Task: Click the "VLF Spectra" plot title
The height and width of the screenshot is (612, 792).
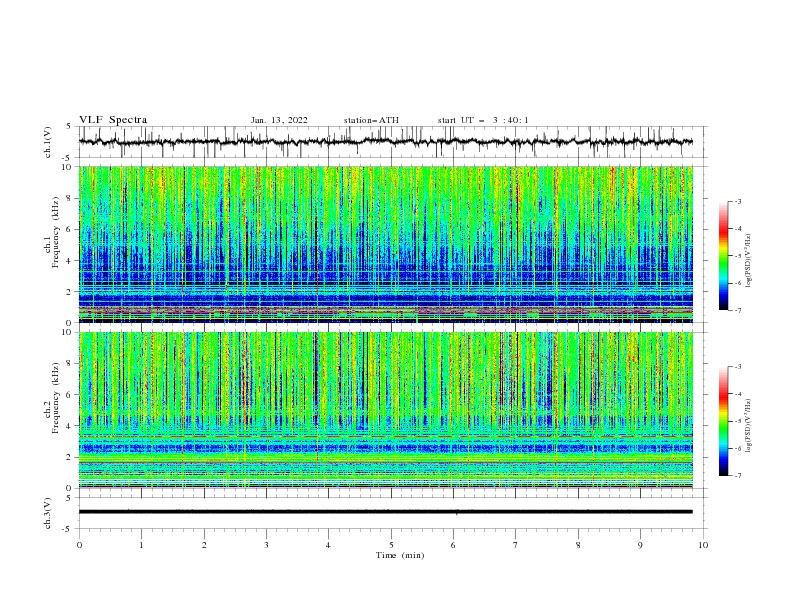Action: click(113, 120)
